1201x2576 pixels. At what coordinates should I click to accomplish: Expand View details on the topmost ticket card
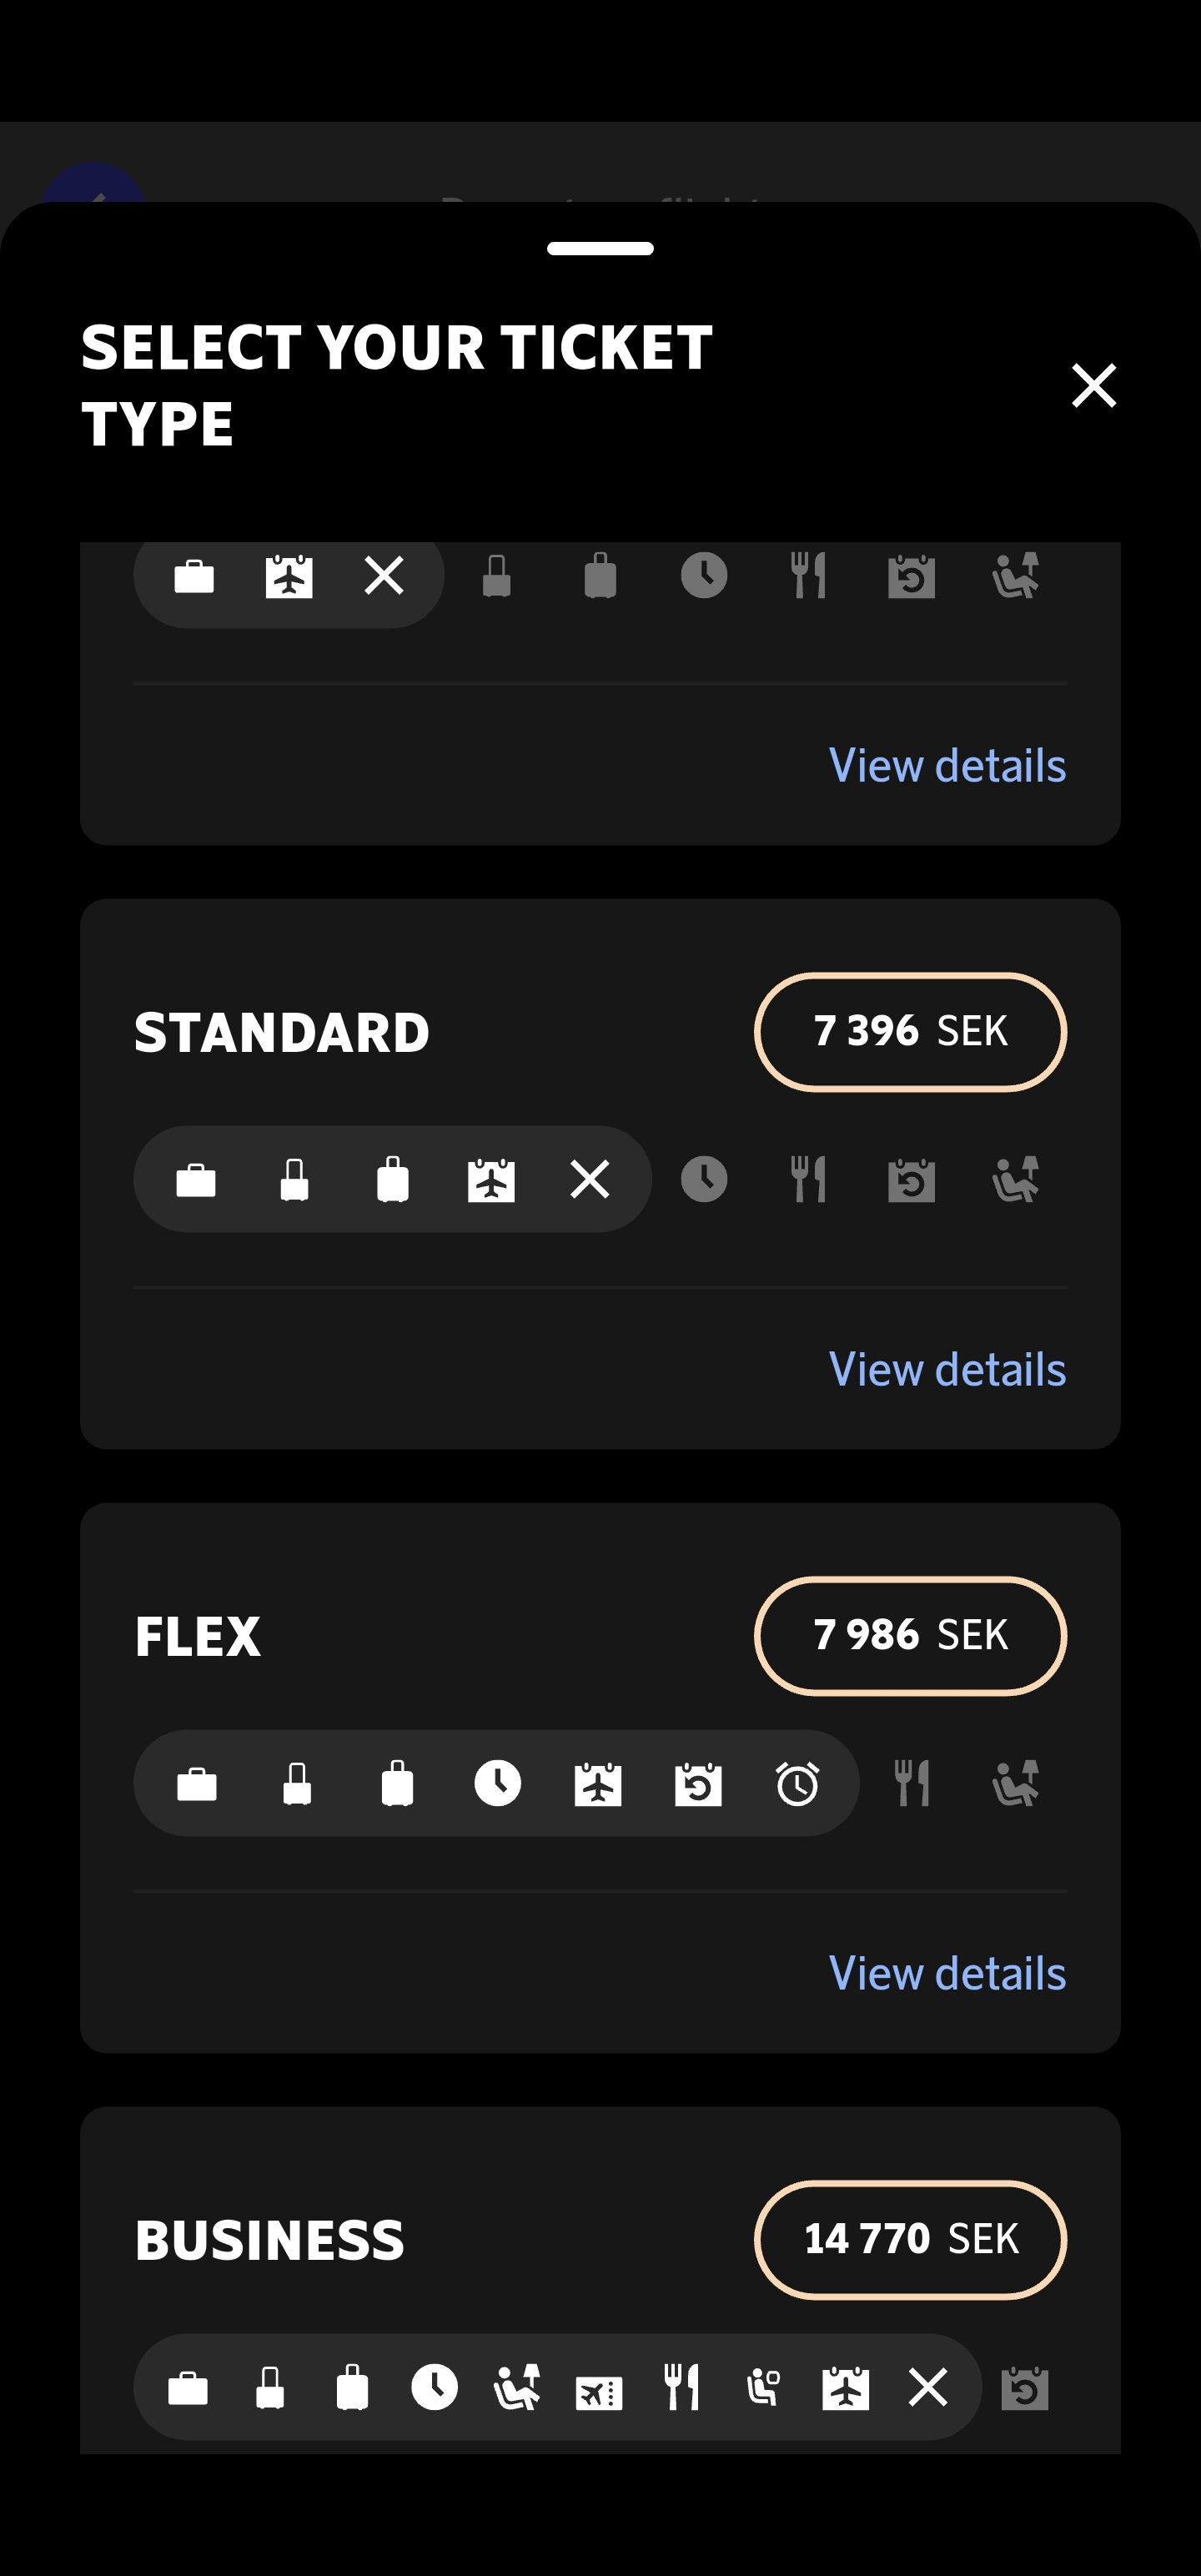(x=947, y=765)
